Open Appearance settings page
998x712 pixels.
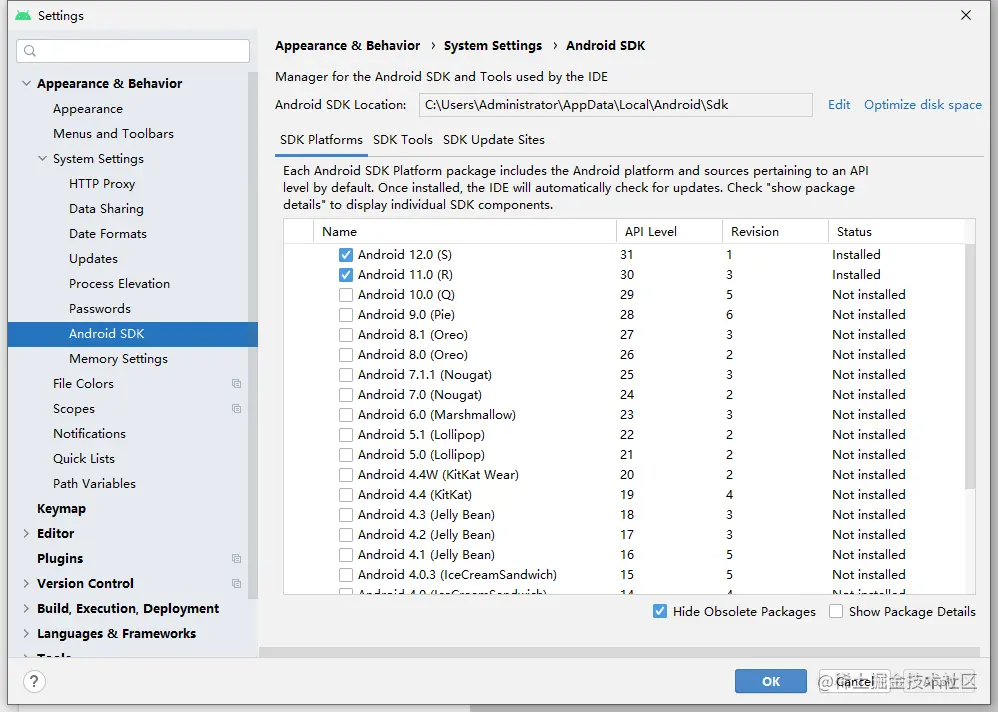coord(88,109)
